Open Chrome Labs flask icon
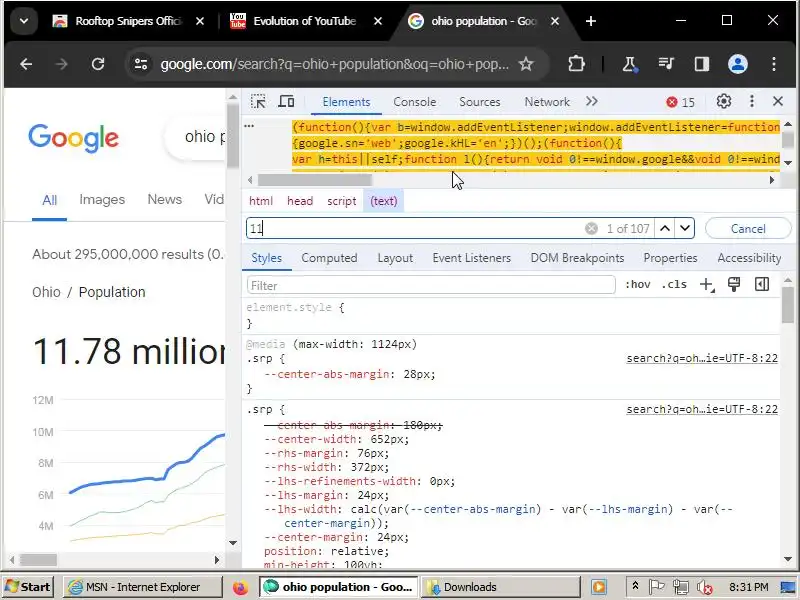Screen dimensions: 800x600 pyautogui.click(x=630, y=64)
